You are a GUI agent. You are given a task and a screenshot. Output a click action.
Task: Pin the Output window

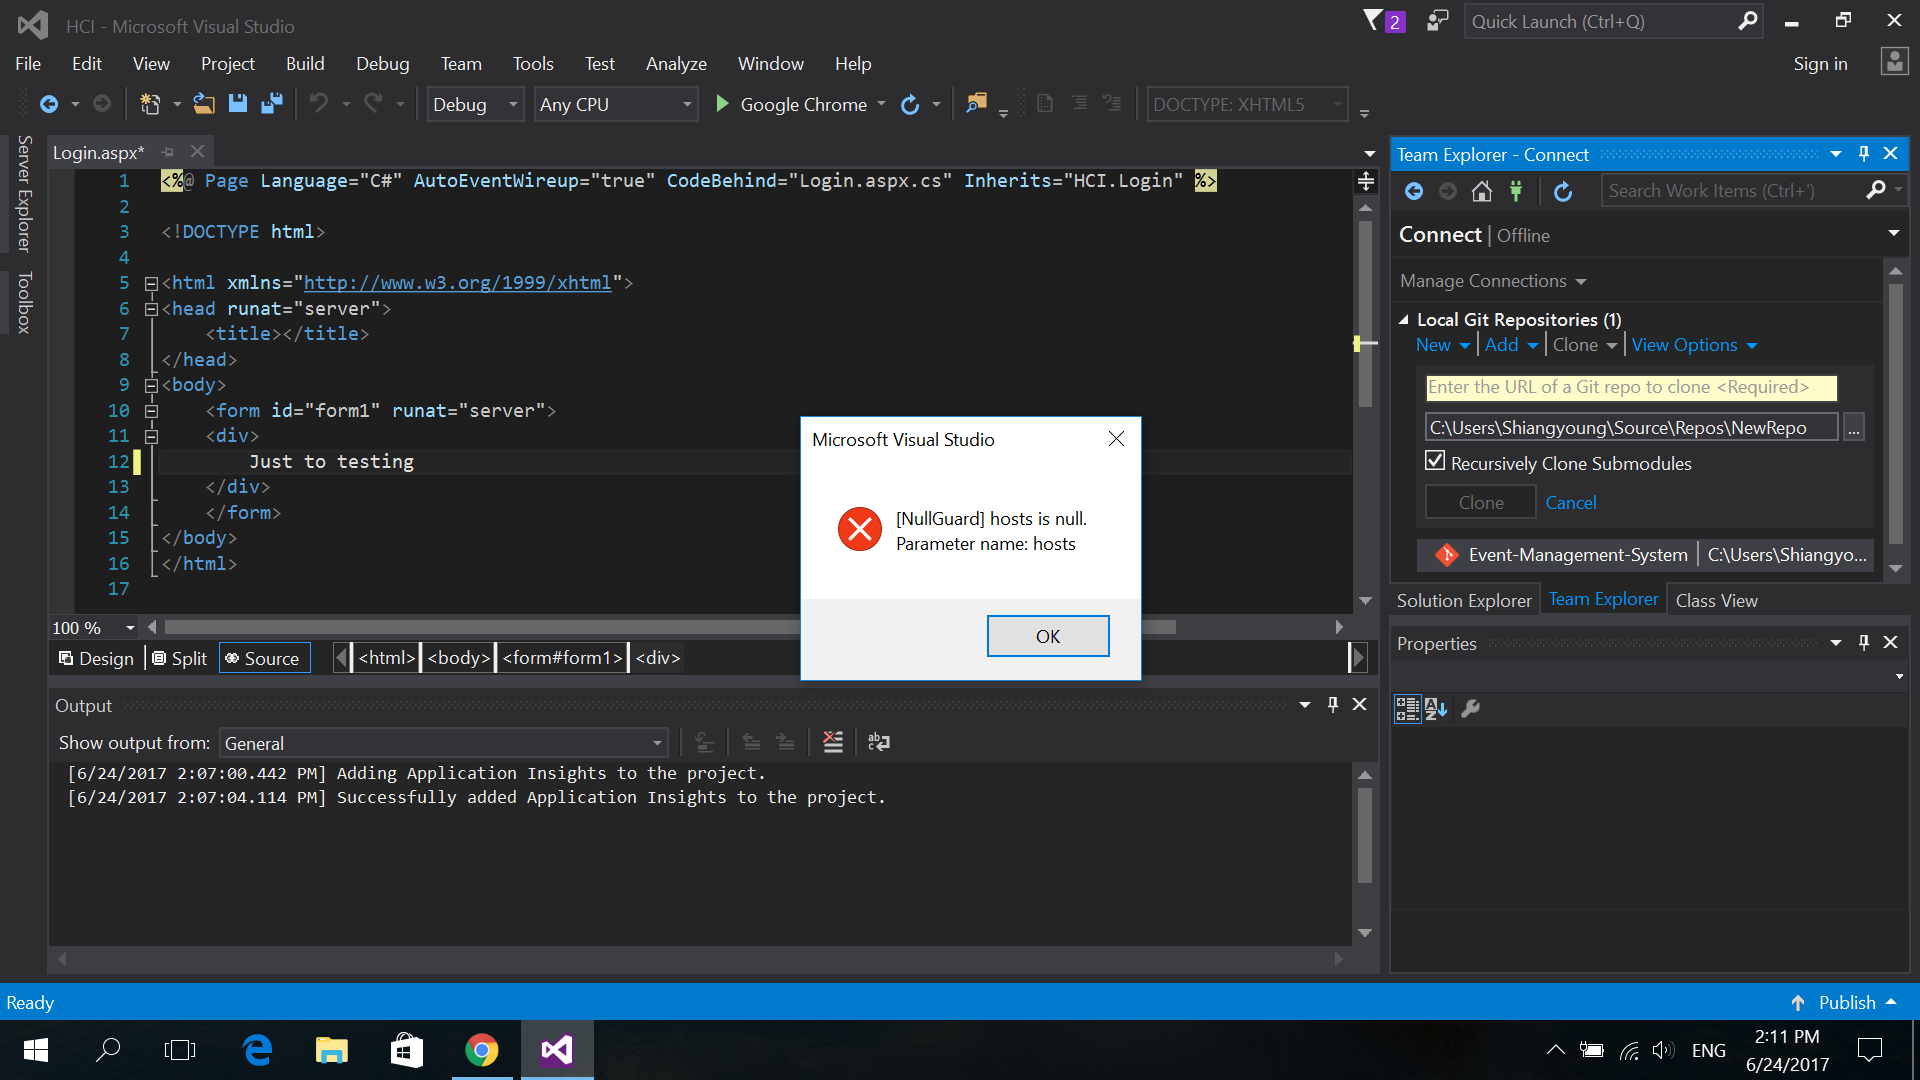1332,704
